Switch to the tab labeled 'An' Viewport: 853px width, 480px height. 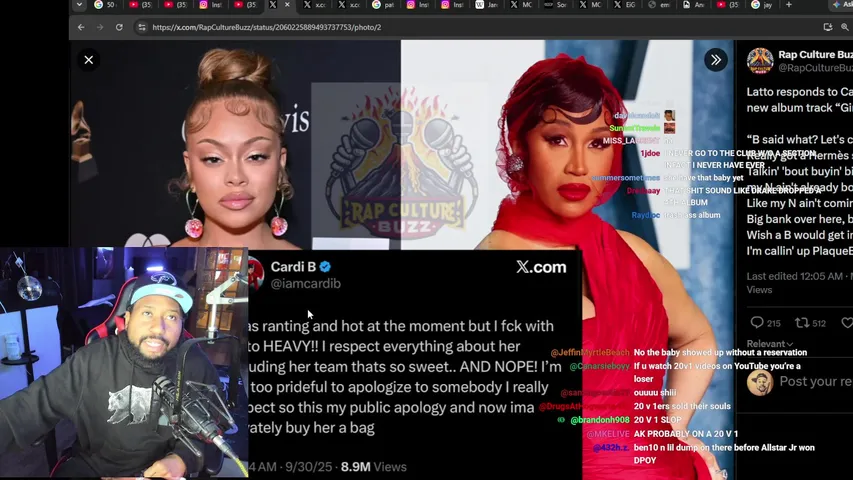coord(694,5)
